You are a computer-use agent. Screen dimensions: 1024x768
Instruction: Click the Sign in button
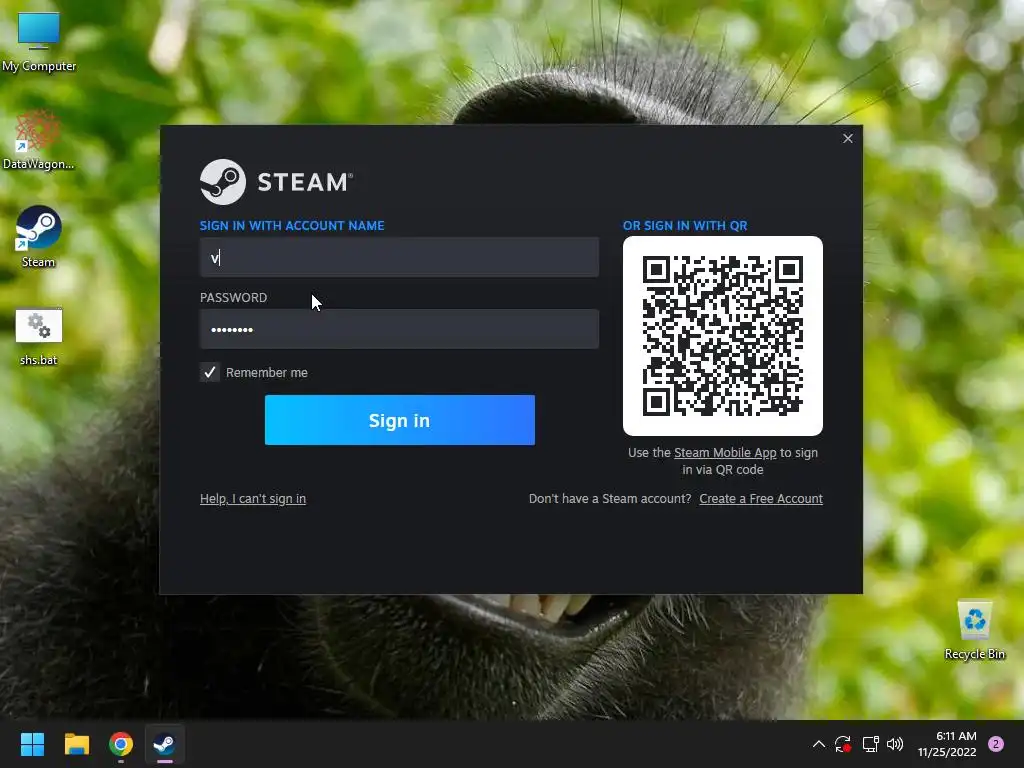[x=400, y=420]
